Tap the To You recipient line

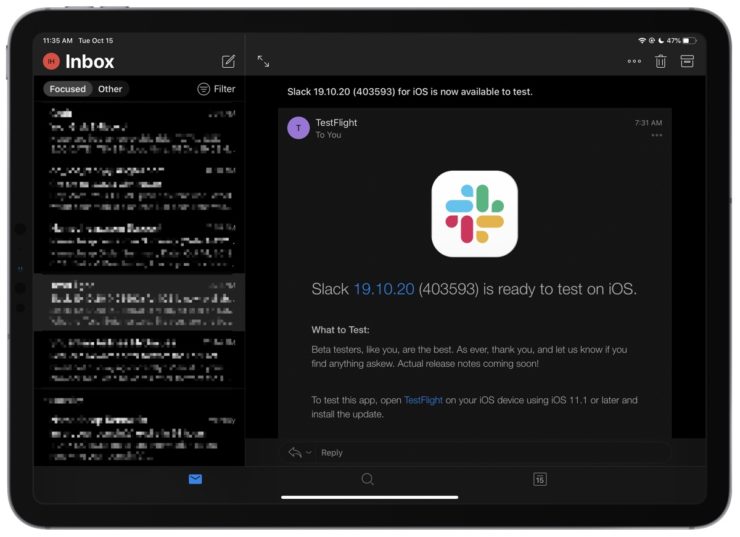click(x=328, y=135)
